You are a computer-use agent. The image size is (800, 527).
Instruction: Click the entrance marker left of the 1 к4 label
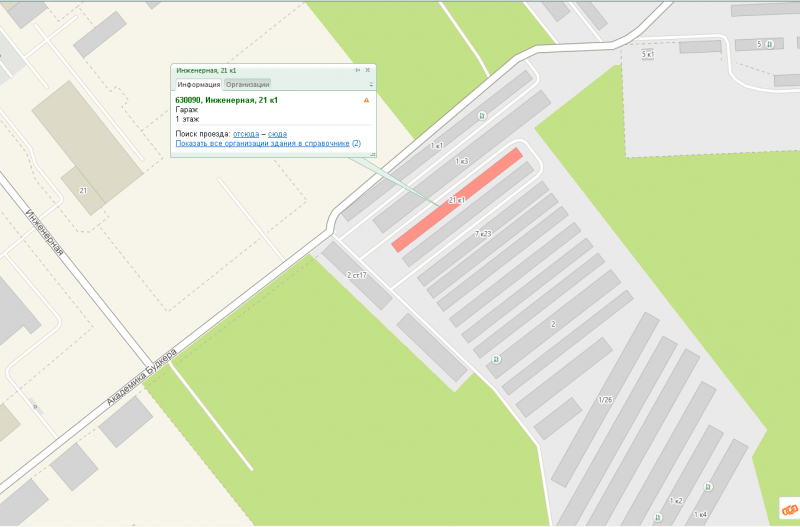658,517
